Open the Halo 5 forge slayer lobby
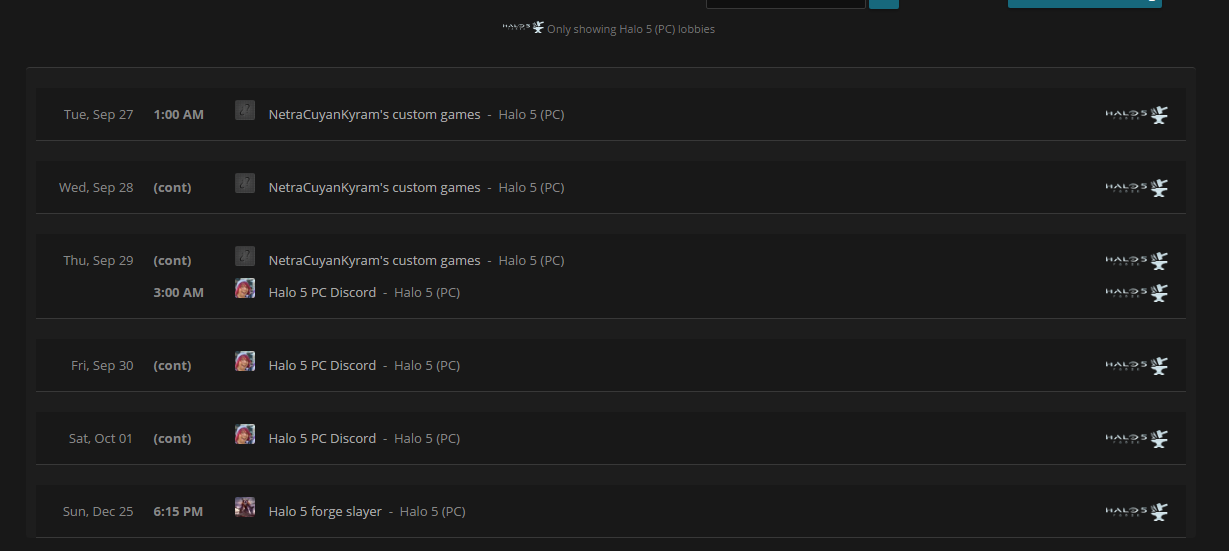1229x551 pixels. click(x=325, y=512)
